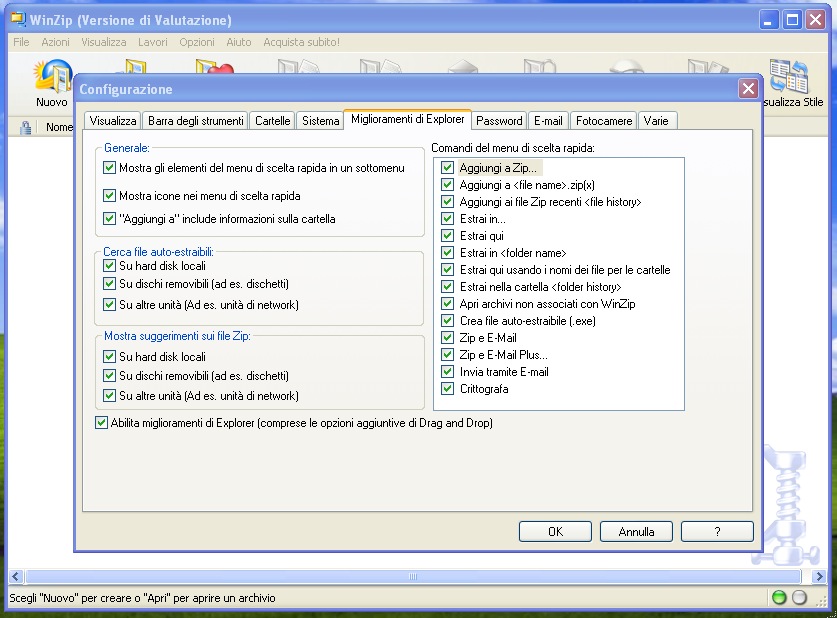Click the '?' help button
Viewport: 837px width, 618px height.
pyautogui.click(x=717, y=532)
